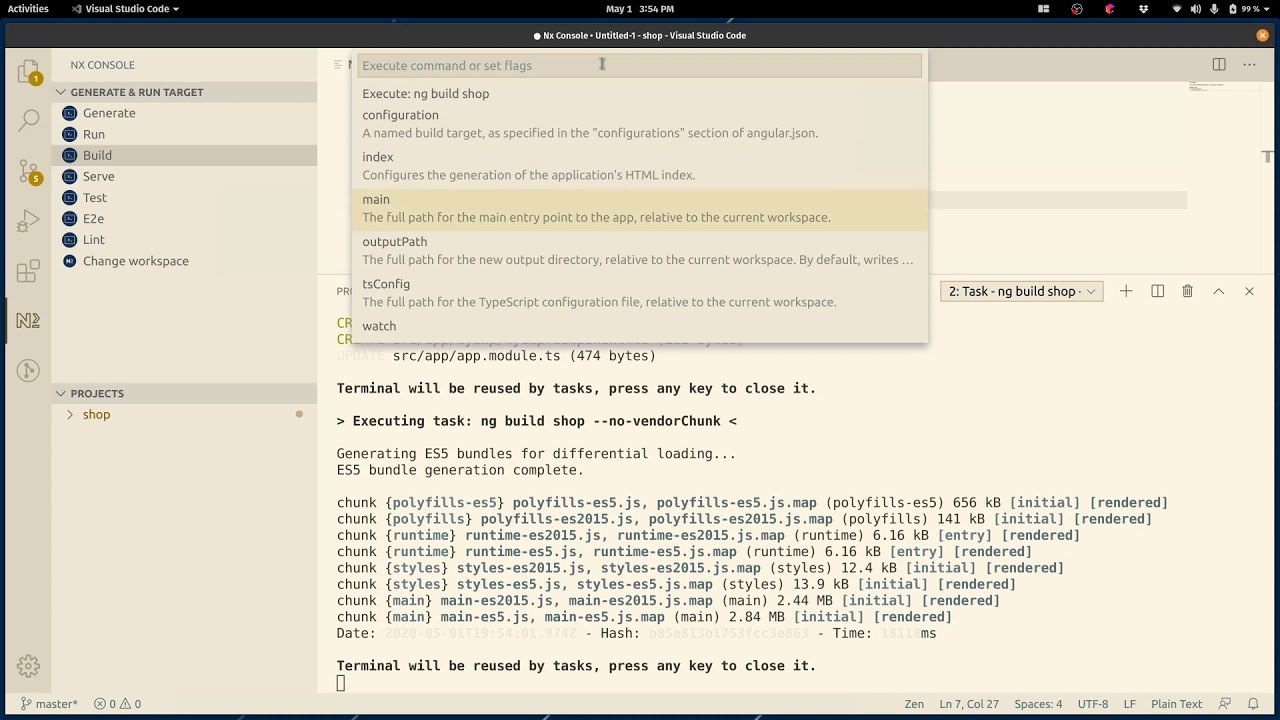Viewport: 1280px width, 720px height.
Task: Change end of line sequence LF
Action: click(1129, 704)
